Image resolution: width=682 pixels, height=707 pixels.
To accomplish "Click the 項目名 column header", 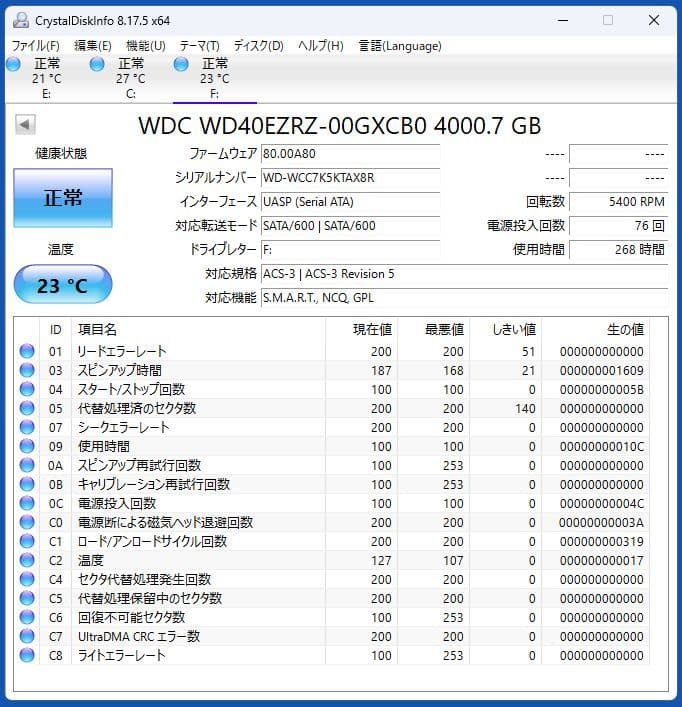I will [x=97, y=330].
